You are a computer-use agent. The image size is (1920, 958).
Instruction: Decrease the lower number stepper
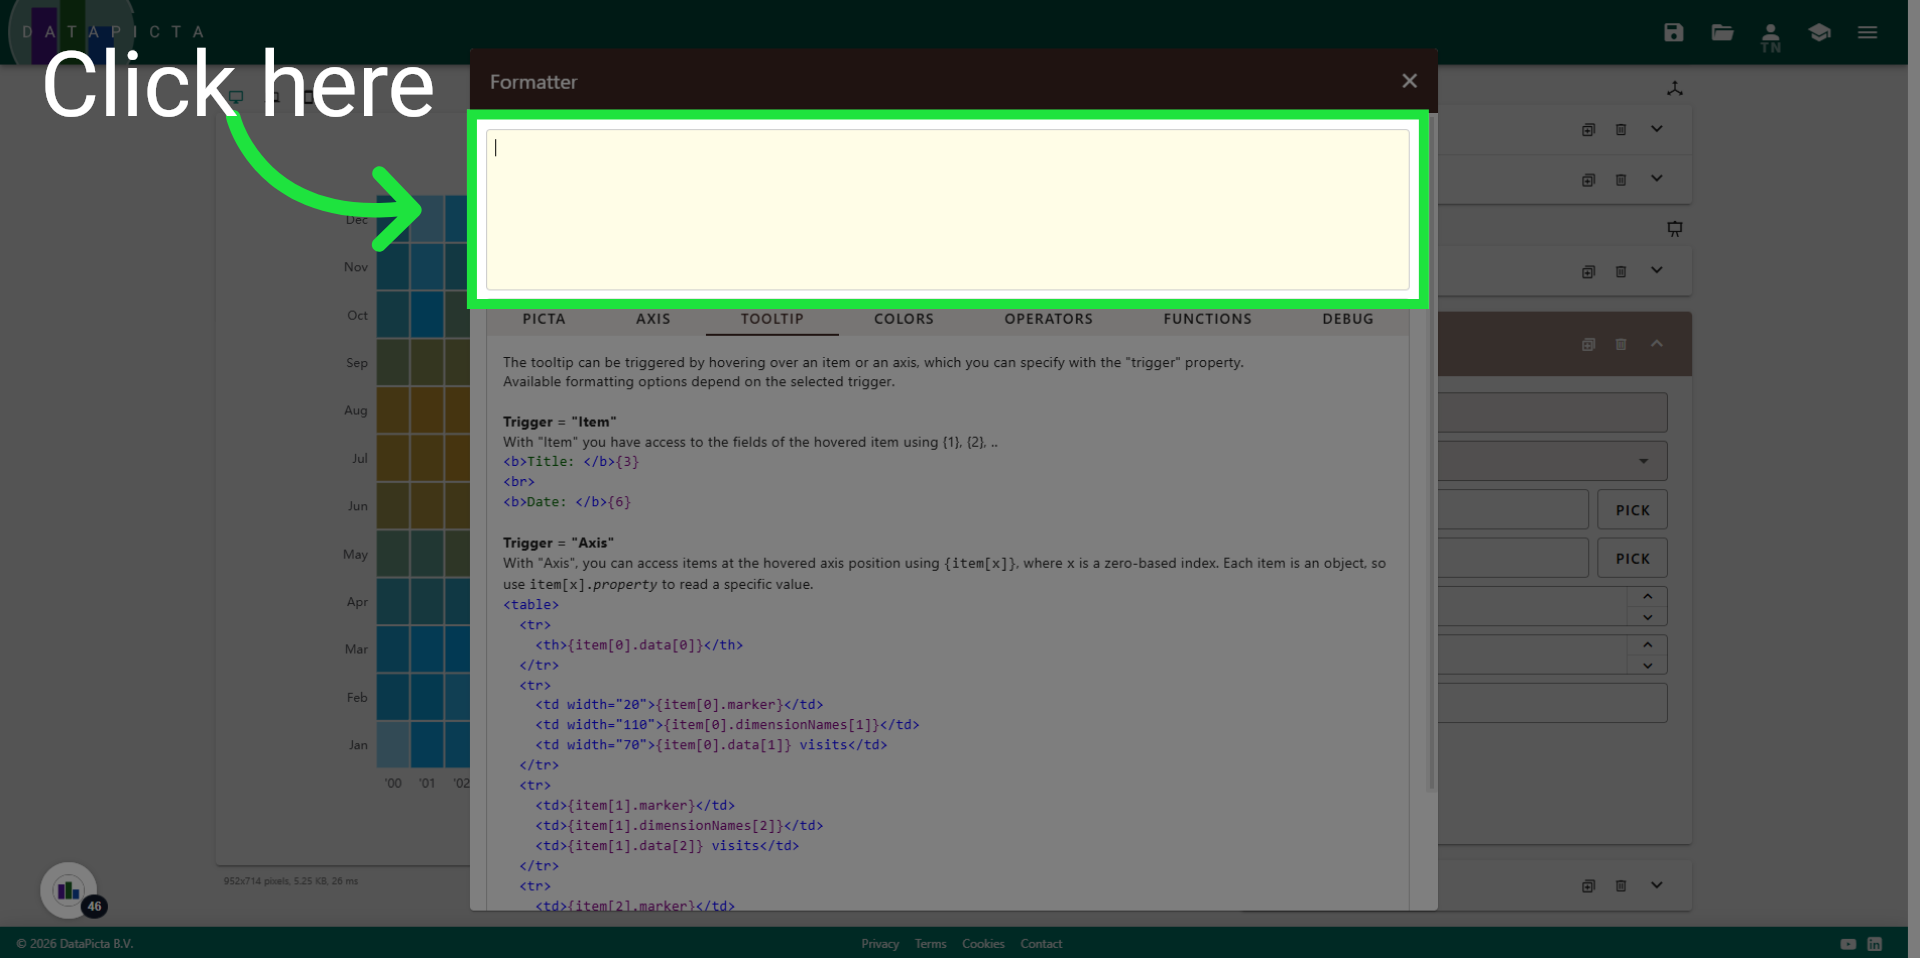1647,666
